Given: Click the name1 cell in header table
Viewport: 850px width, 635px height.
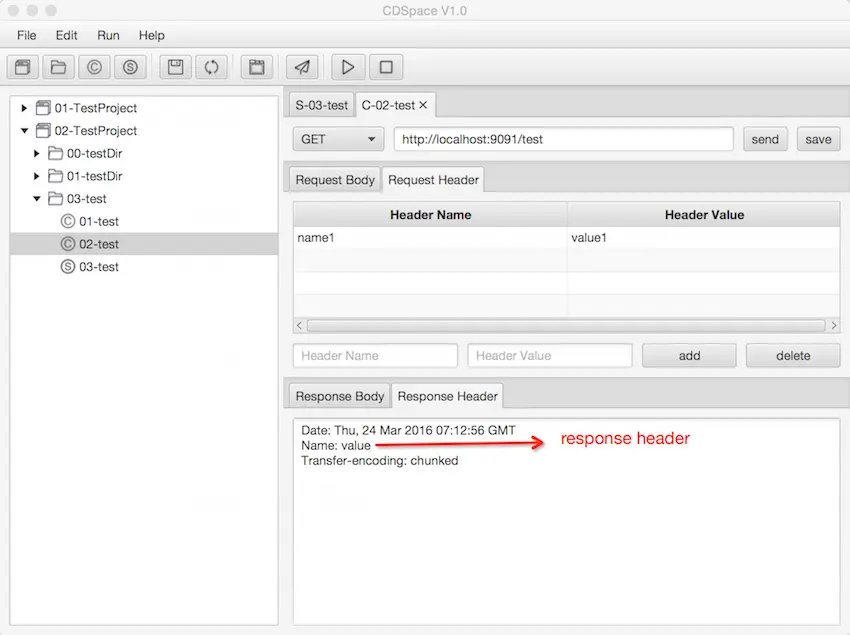Looking at the screenshot, I should [430, 238].
